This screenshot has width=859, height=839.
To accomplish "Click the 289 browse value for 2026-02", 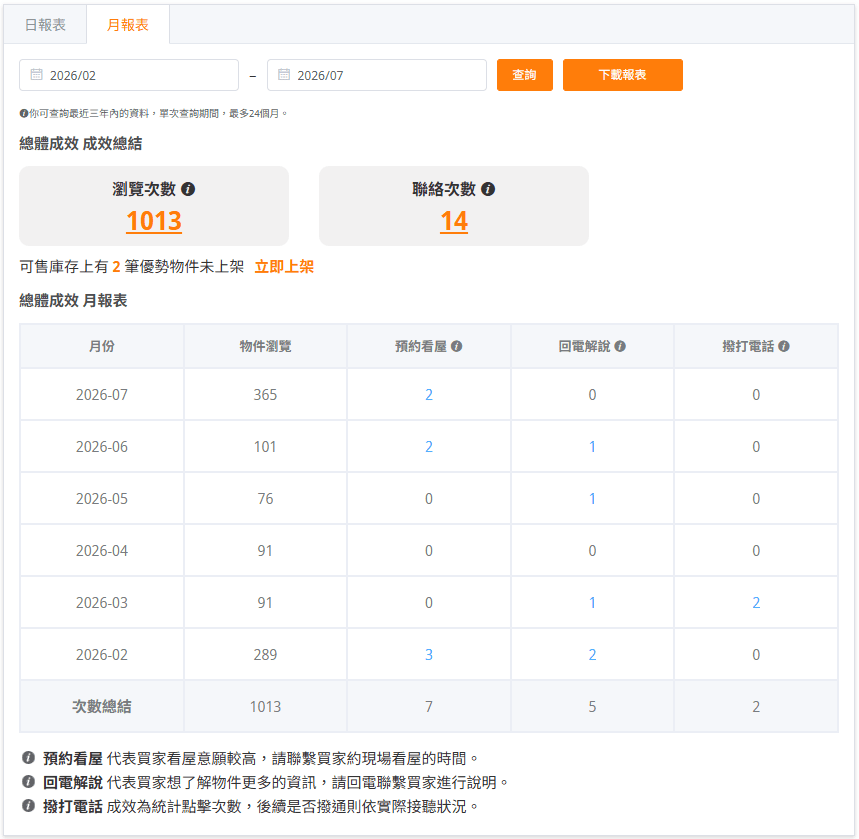I will pyautogui.click(x=265, y=655).
